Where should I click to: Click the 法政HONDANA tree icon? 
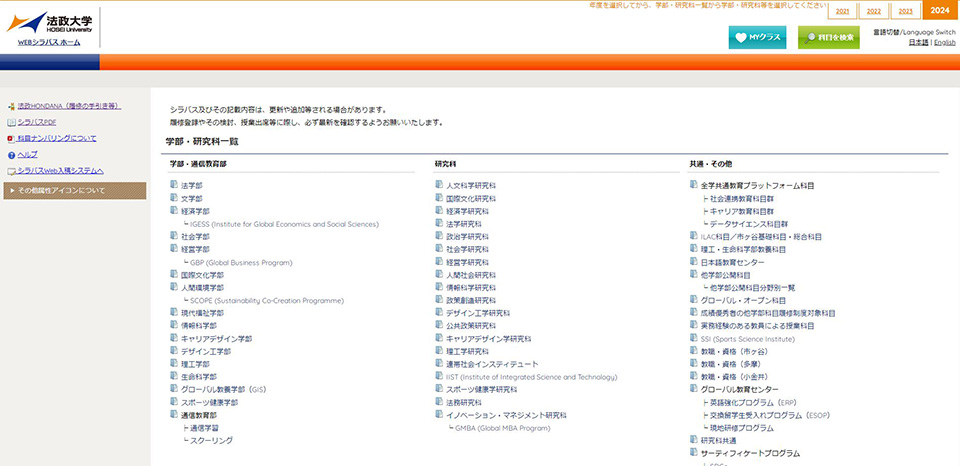(10, 105)
